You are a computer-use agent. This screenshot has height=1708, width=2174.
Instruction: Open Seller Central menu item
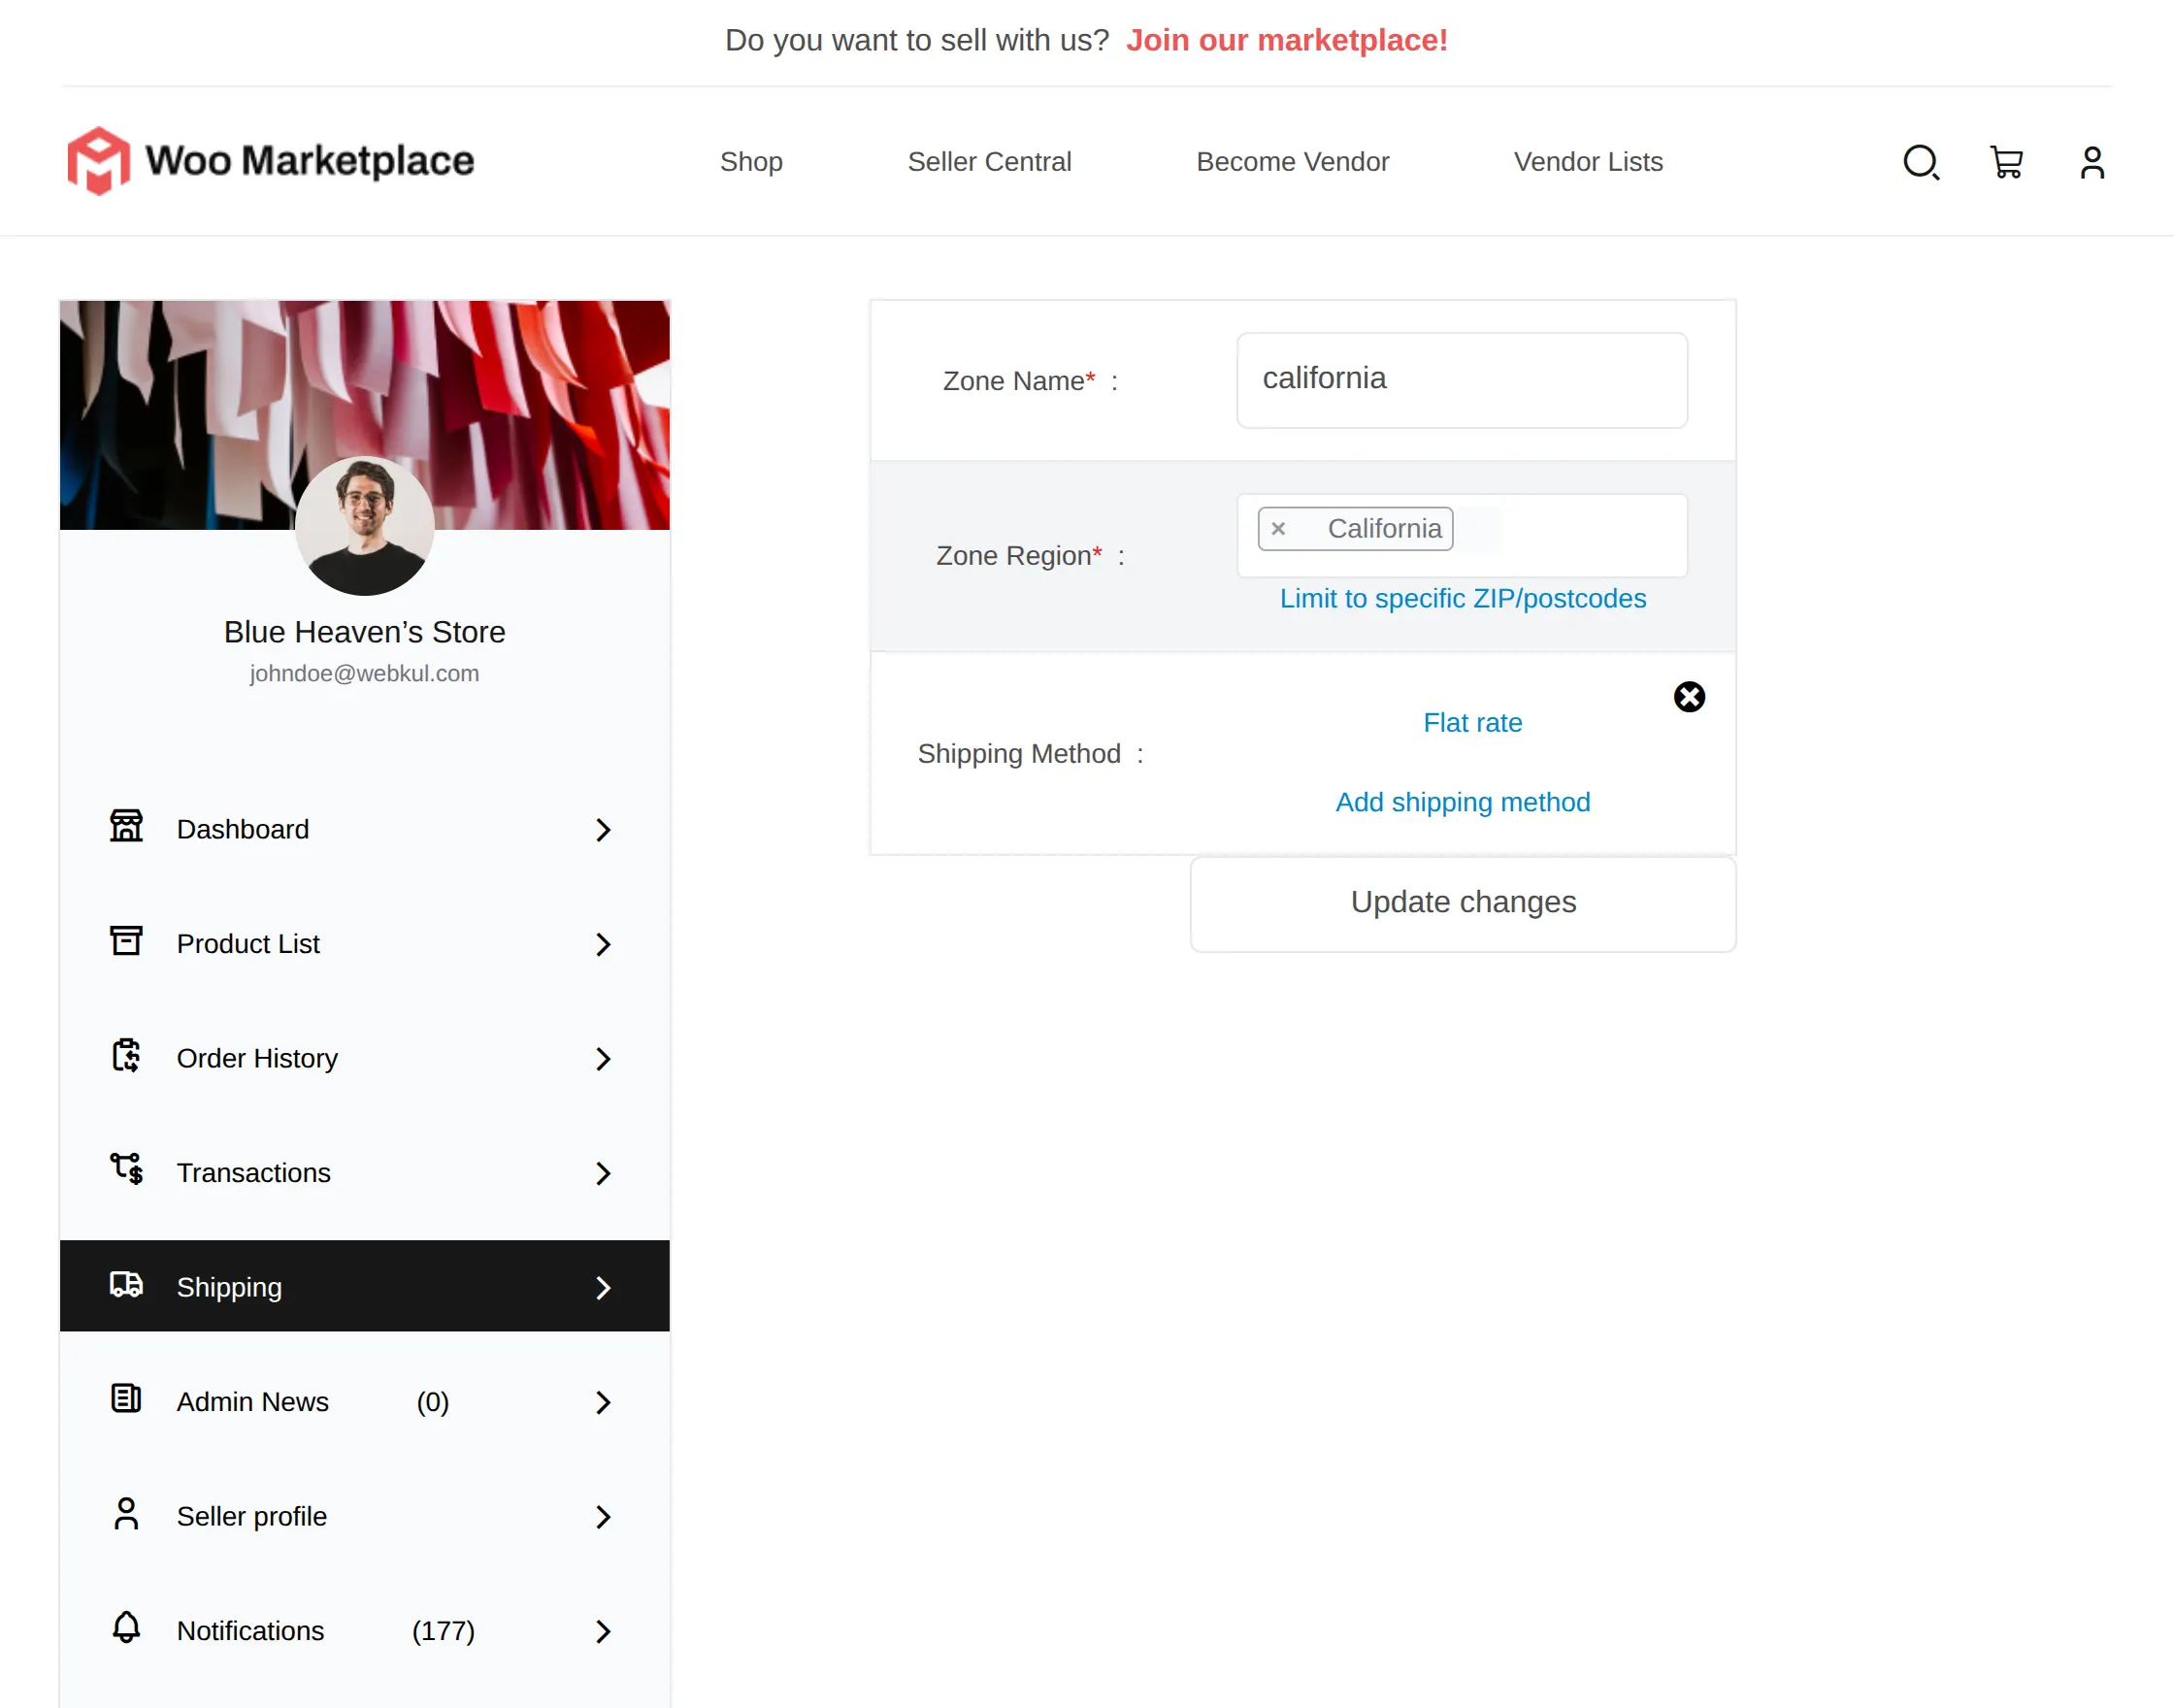989,162
